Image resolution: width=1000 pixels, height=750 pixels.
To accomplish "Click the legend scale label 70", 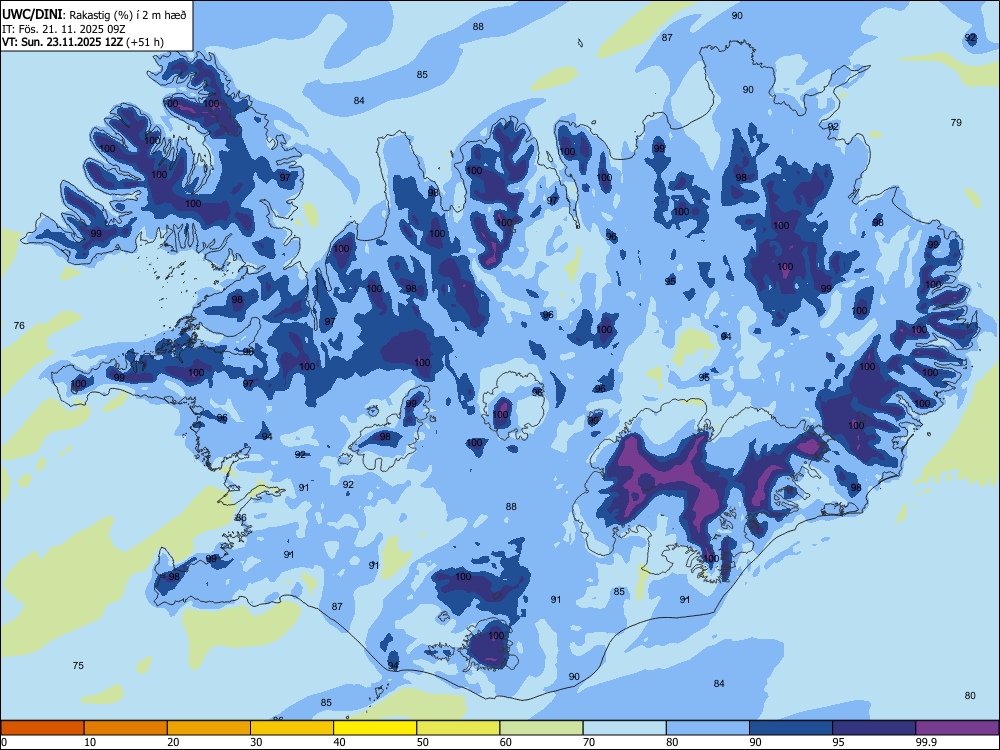I will [x=589, y=742].
